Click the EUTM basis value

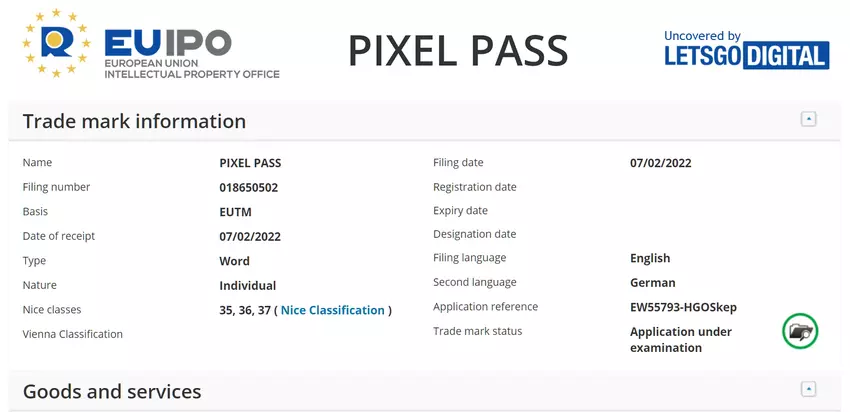tap(235, 212)
